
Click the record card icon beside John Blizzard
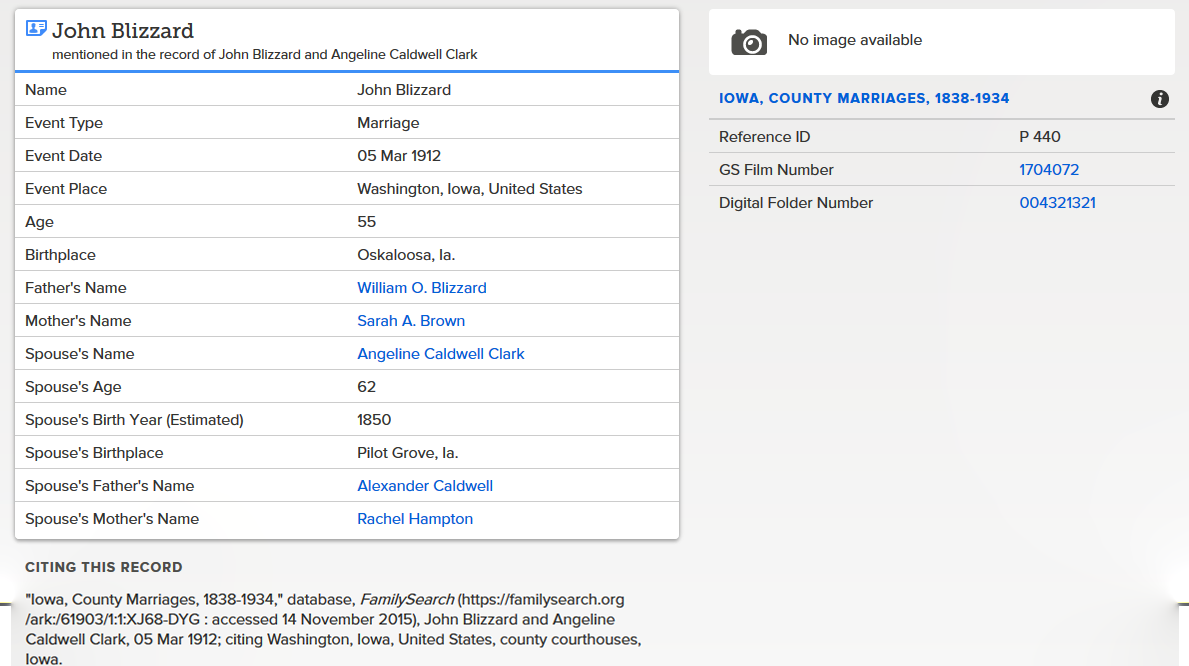(36, 29)
